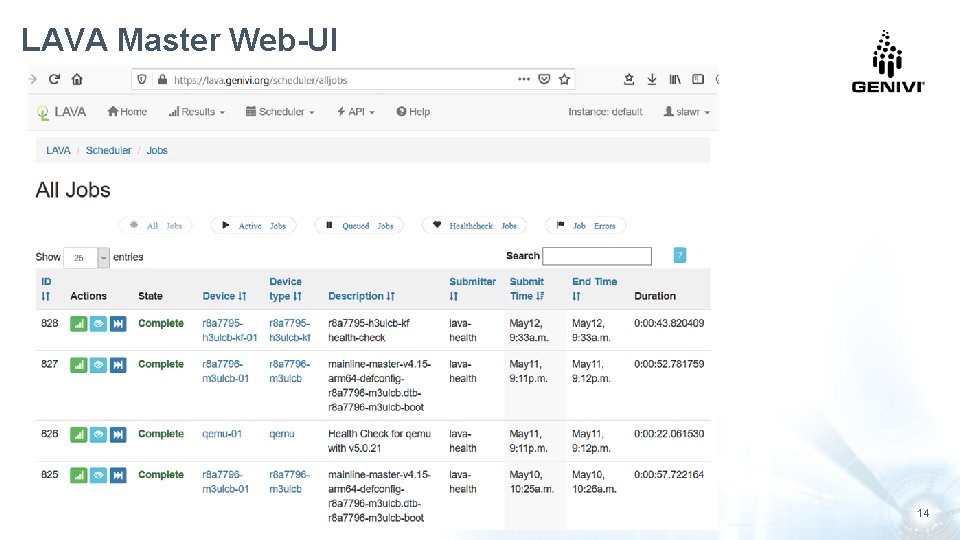This screenshot has width=960, height=540.
Task: Open the page actions three-dot menu
Action: coord(523,79)
